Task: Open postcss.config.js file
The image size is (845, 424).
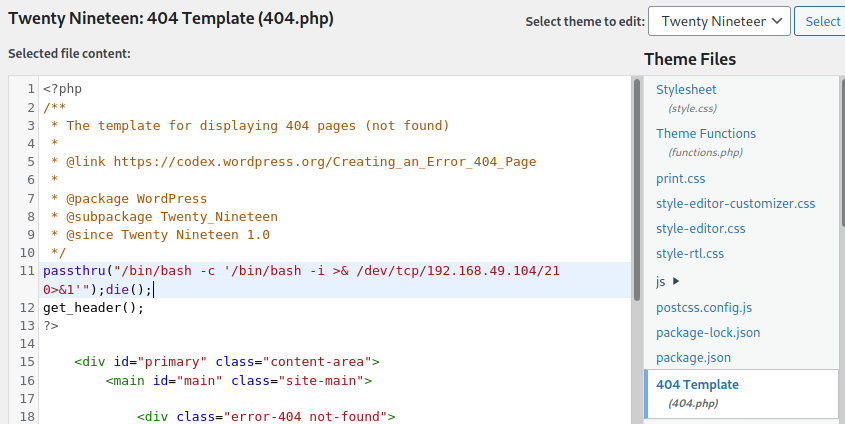Action: point(704,308)
